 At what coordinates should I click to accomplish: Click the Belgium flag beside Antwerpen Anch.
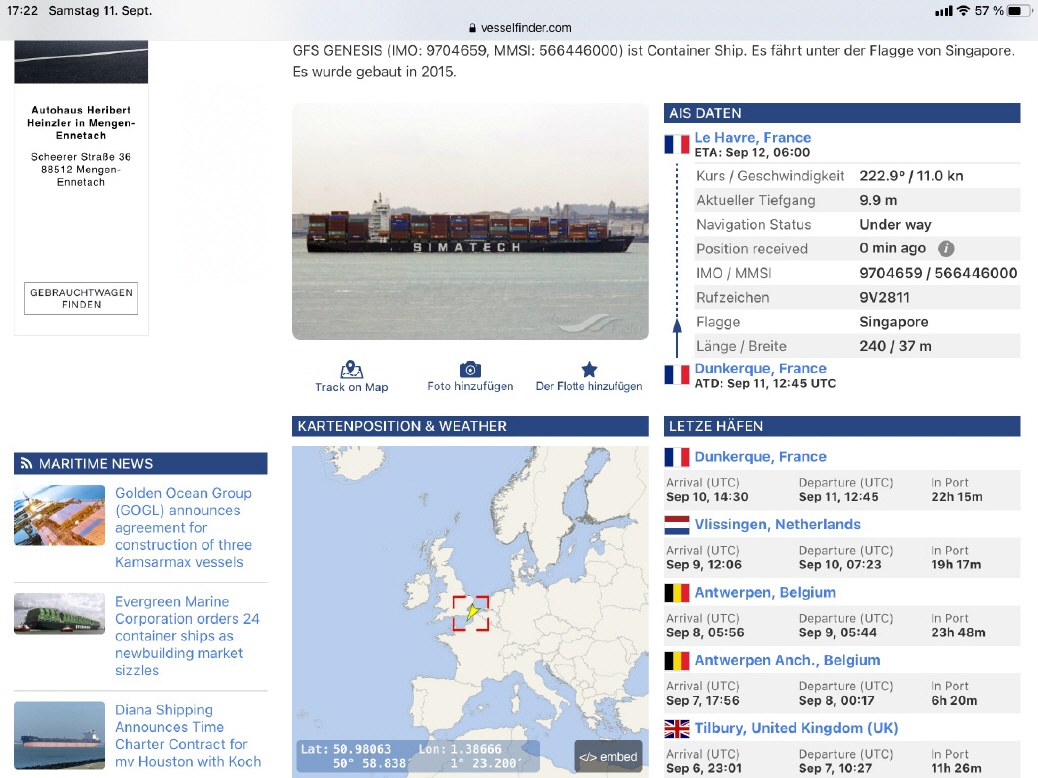click(677, 661)
